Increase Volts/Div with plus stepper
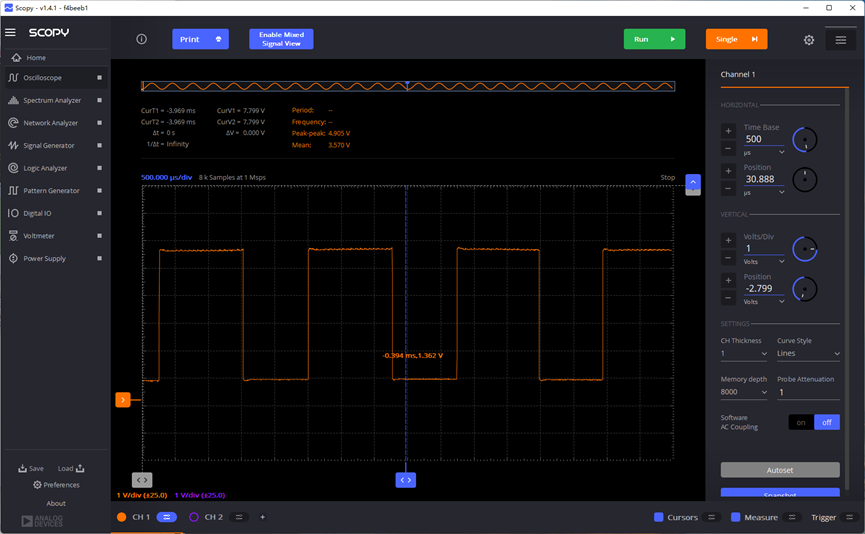865x534 pixels. click(728, 240)
